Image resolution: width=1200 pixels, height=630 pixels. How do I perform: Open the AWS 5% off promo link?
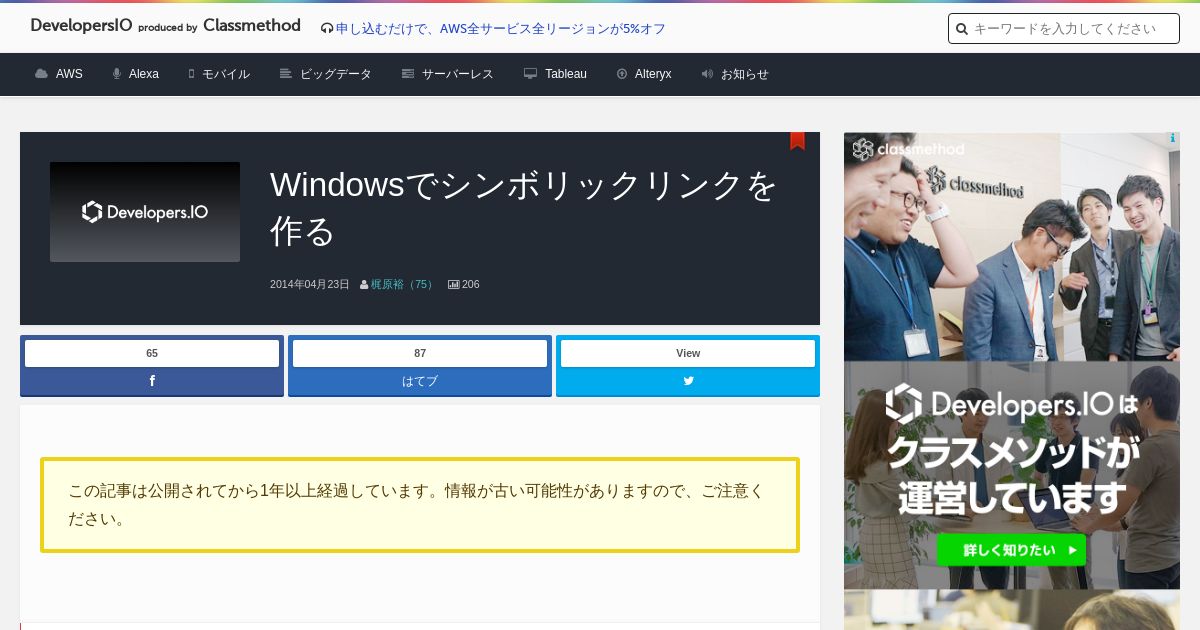(501, 29)
